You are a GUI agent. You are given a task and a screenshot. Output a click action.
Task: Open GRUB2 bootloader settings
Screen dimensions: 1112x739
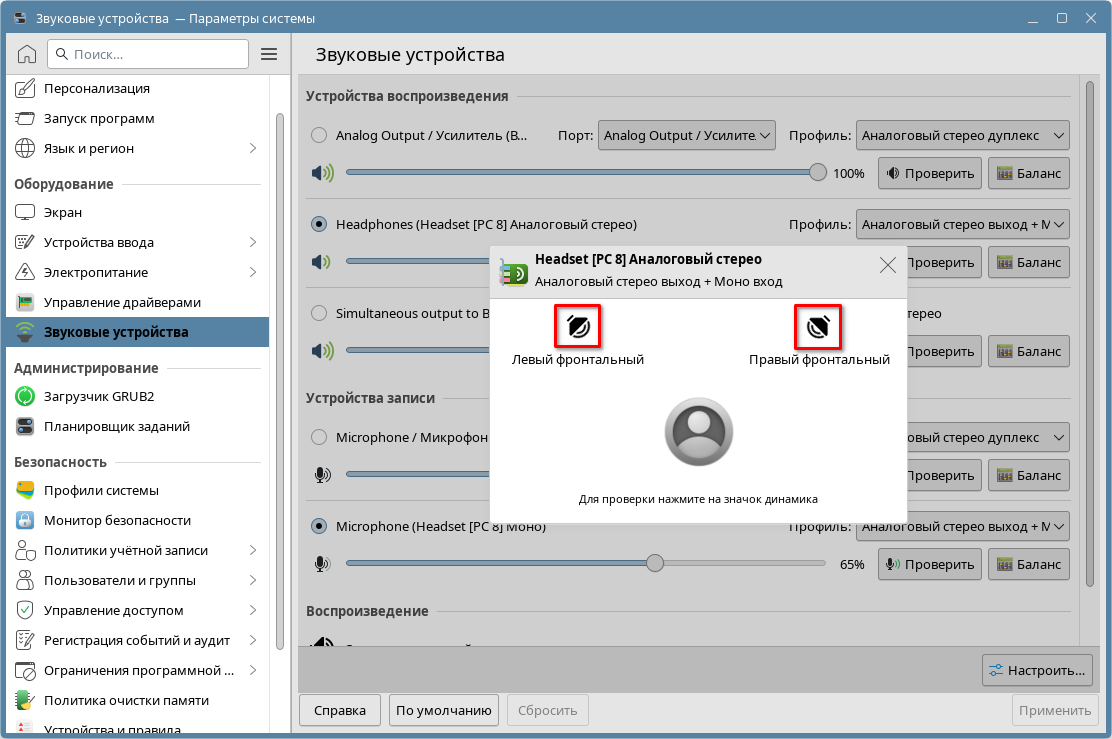coord(98,396)
